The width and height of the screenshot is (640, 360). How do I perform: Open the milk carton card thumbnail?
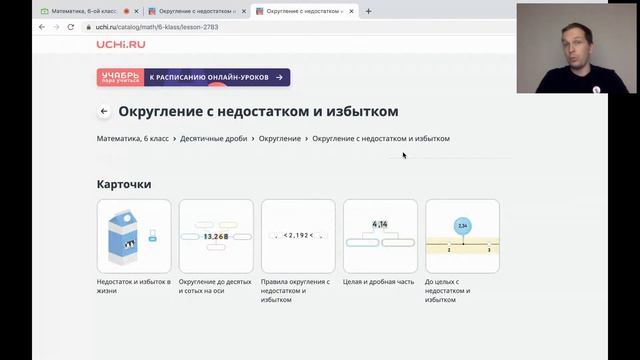[134, 236]
